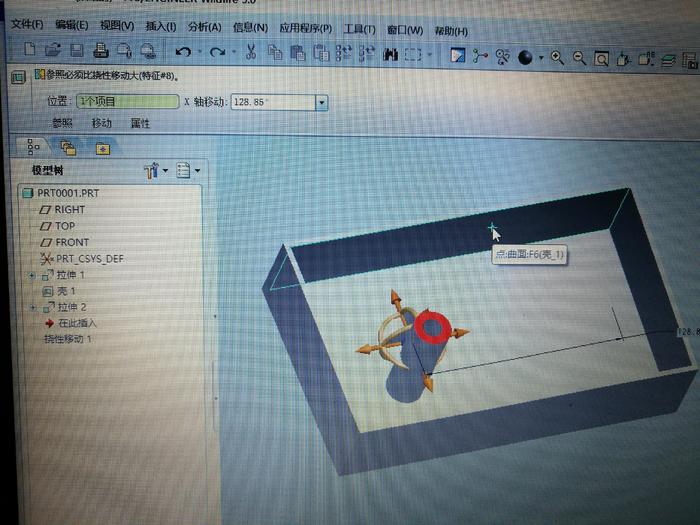This screenshot has width=700, height=525.
Task: Open the 编辑(E) menu
Action: [72, 25]
